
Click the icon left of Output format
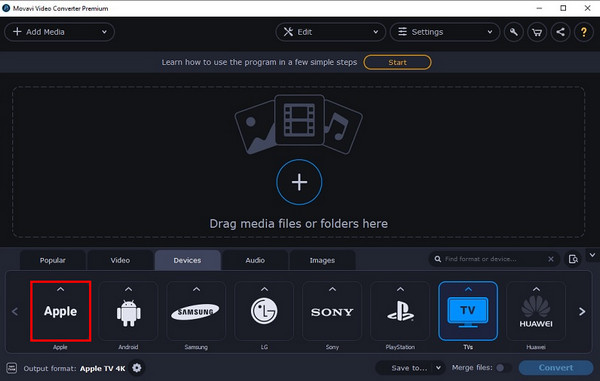tap(12, 368)
